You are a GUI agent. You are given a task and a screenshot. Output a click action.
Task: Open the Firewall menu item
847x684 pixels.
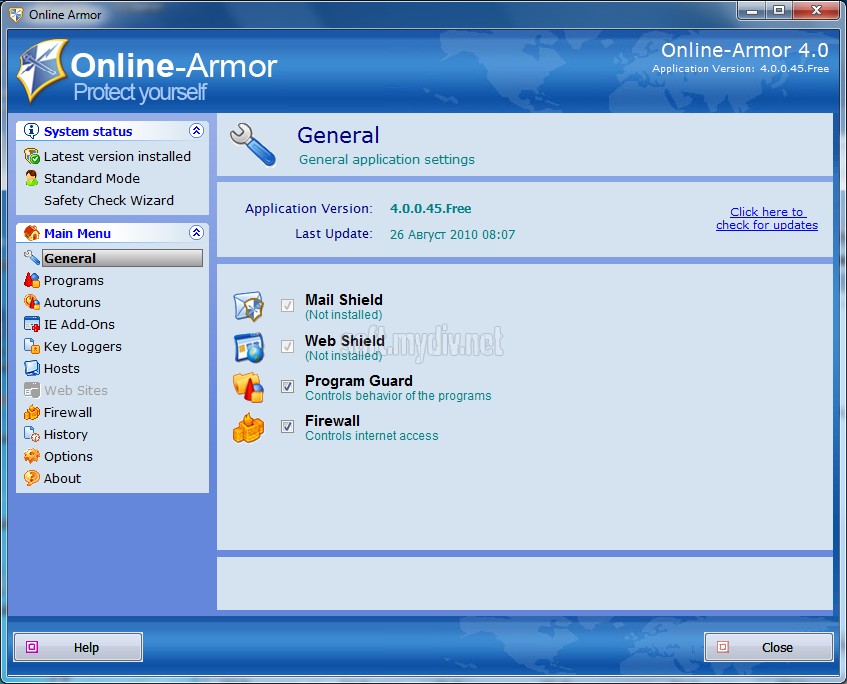click(x=68, y=412)
